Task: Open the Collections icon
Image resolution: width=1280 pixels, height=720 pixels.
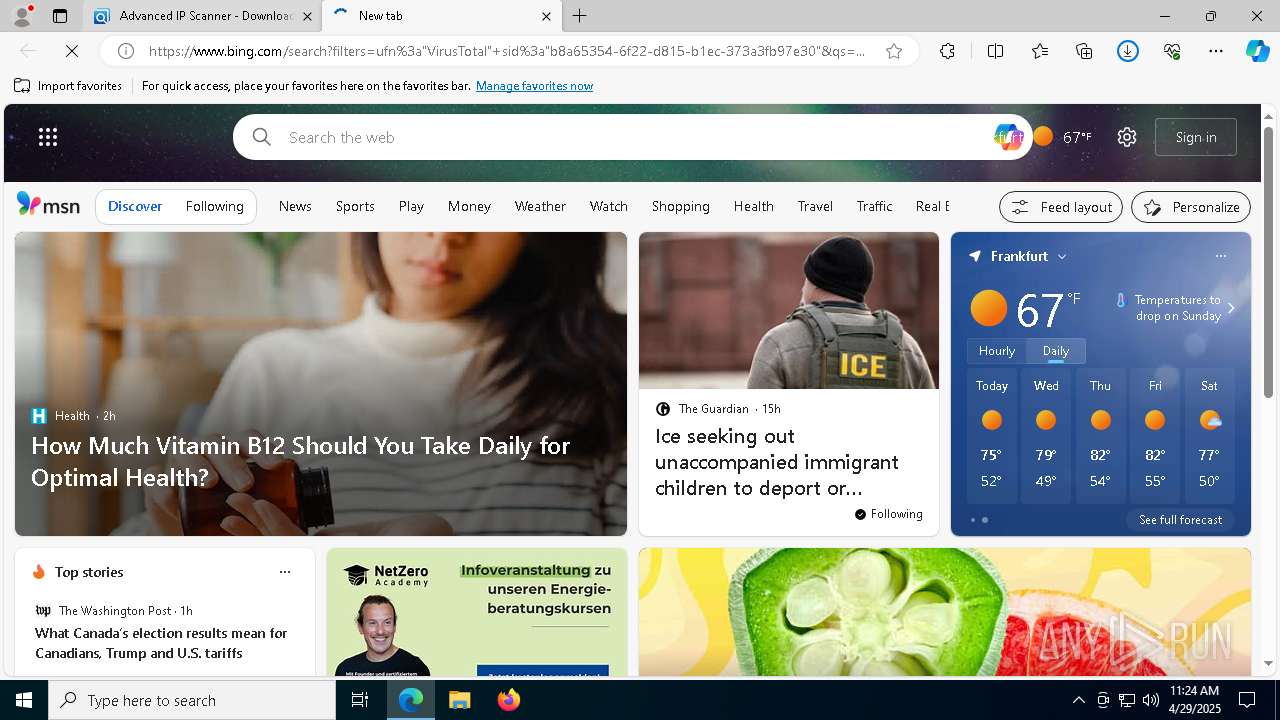Action: point(1084,51)
